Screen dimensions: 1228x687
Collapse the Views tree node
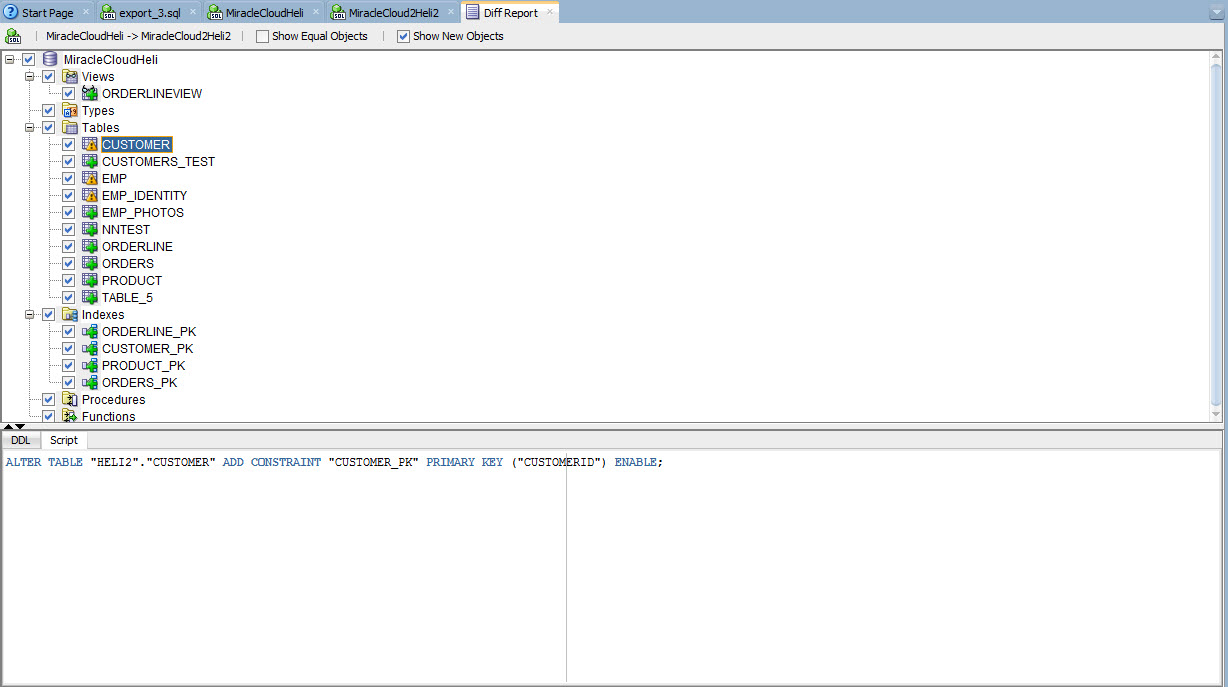30,77
